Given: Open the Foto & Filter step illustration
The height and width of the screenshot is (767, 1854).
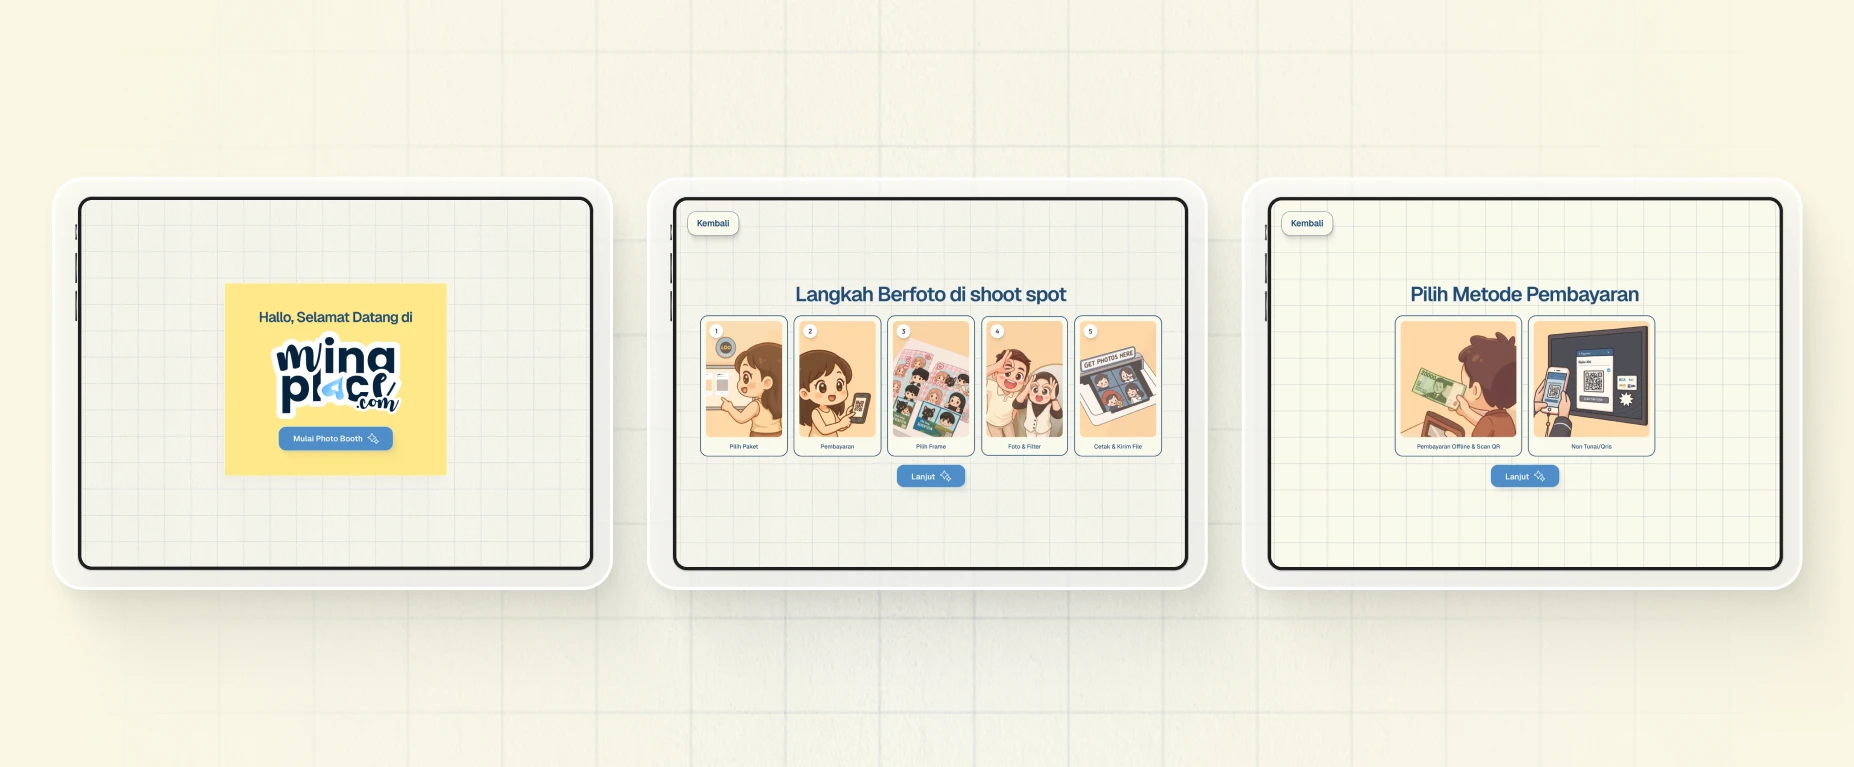Looking at the screenshot, I should [x=1024, y=379].
